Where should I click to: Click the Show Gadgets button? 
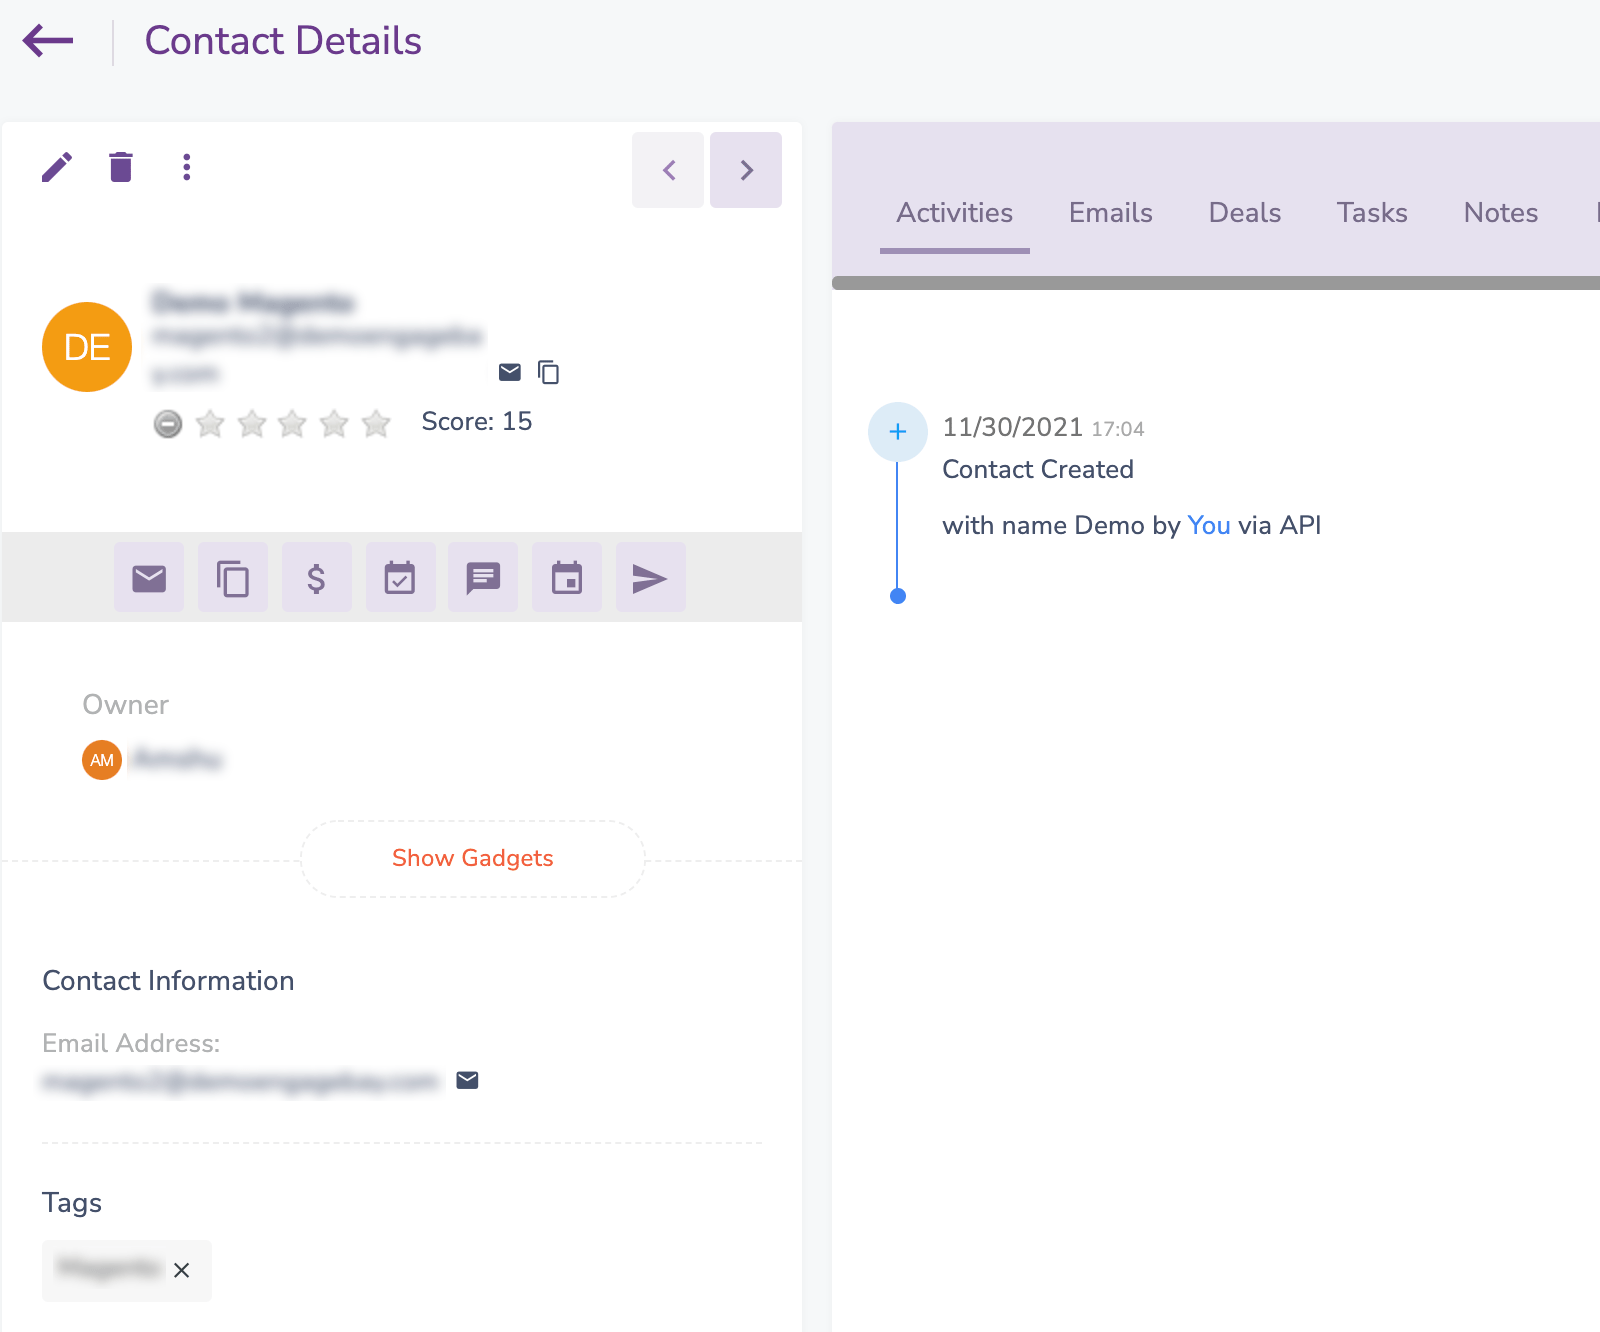[472, 858]
